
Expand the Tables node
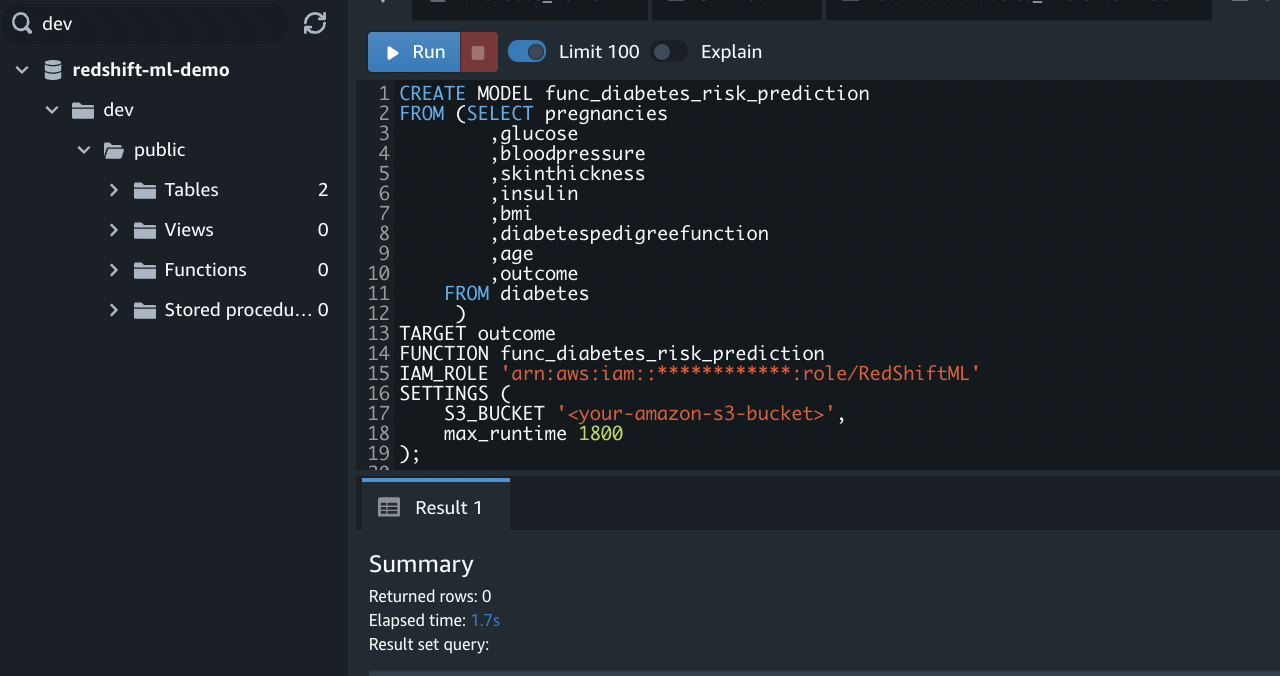tap(114, 190)
